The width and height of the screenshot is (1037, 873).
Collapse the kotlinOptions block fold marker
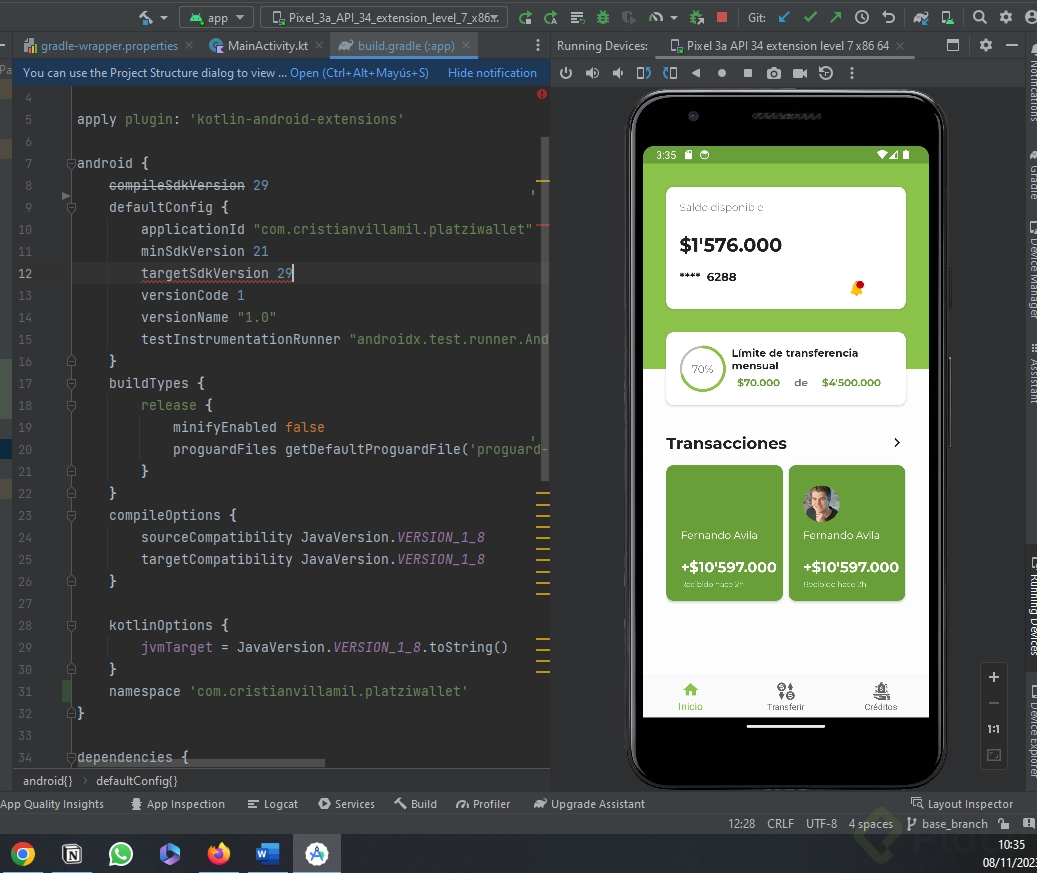pos(71,626)
